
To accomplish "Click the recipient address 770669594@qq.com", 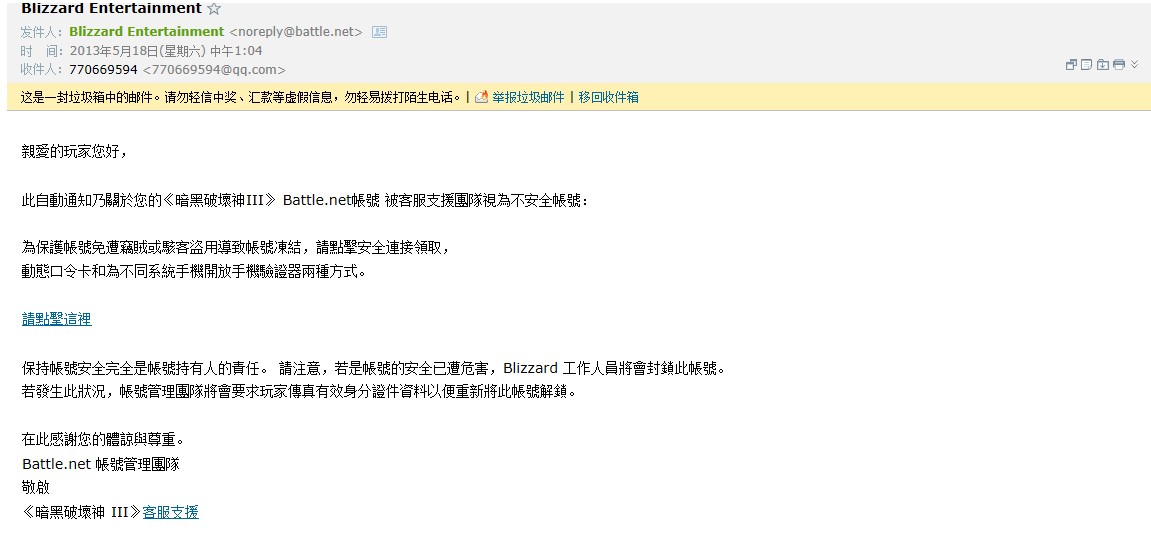I will 214,70.
